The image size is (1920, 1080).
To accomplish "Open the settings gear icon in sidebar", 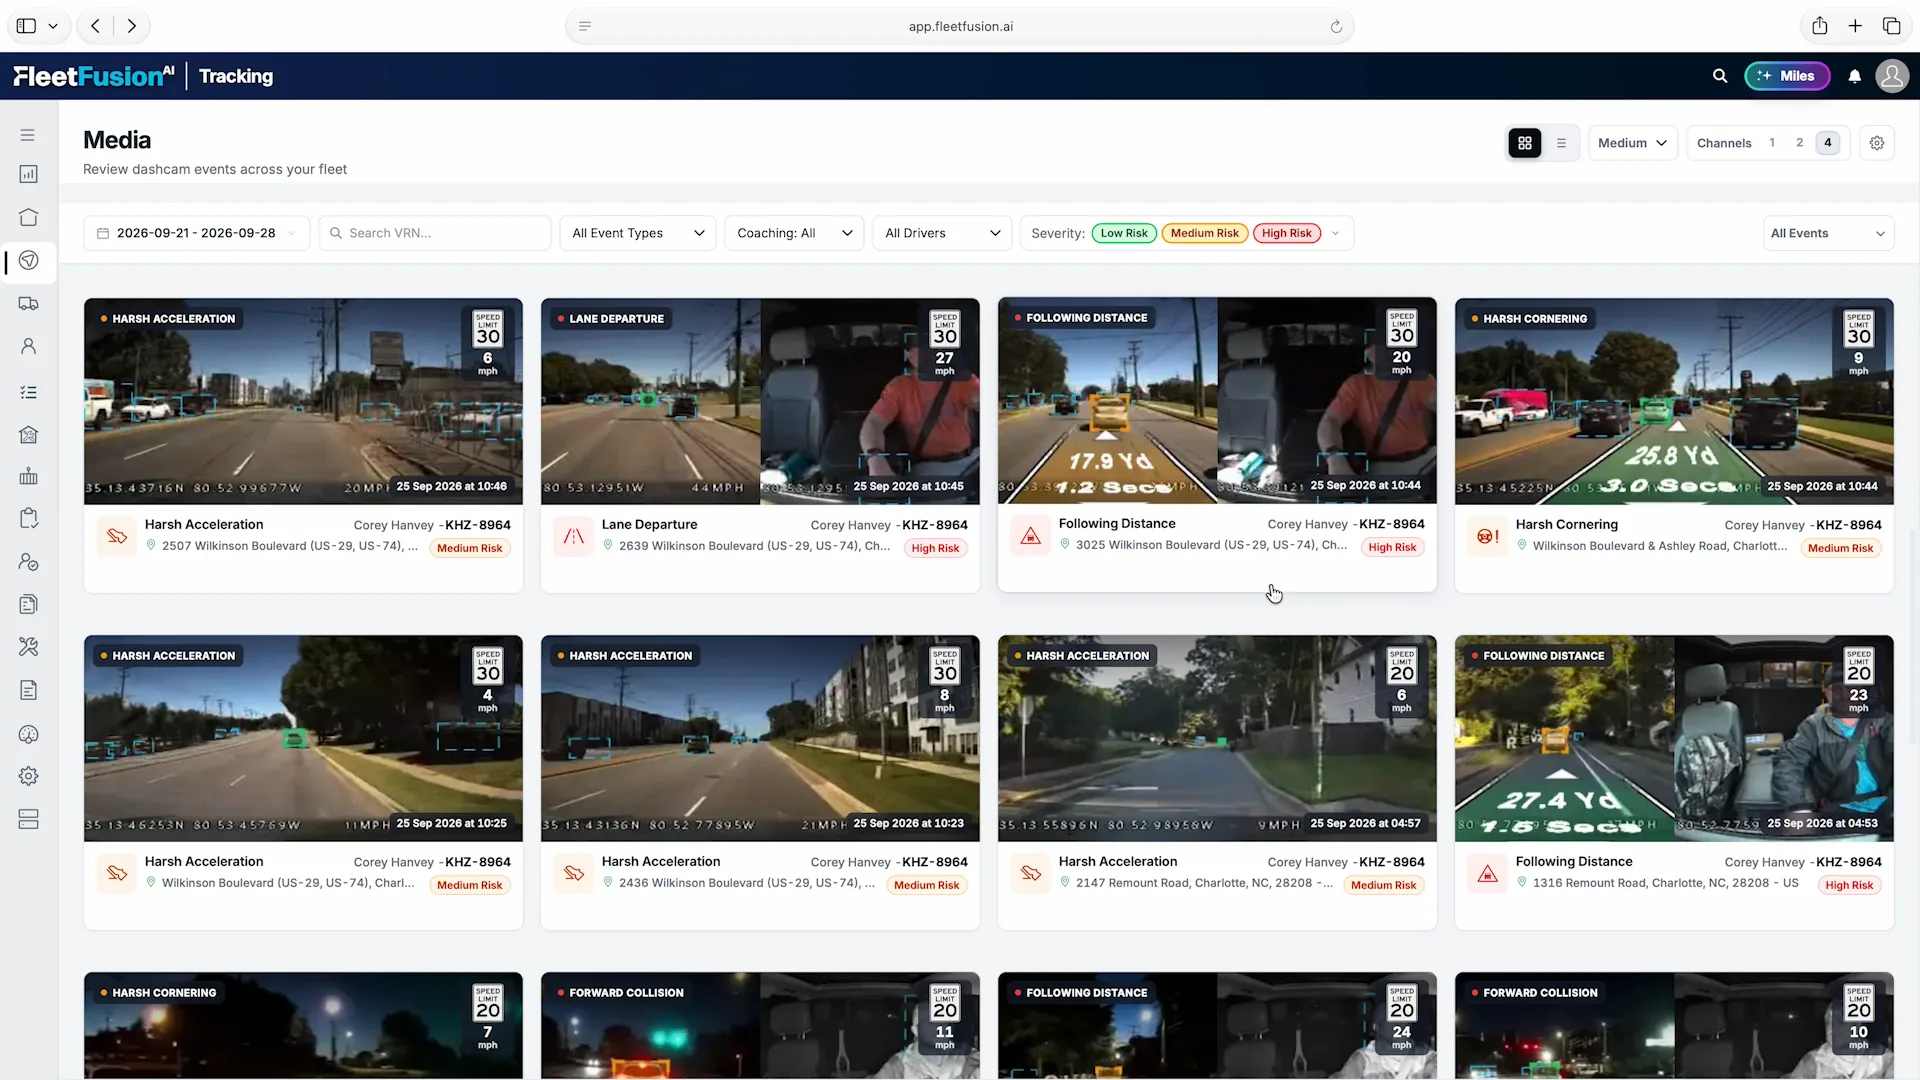I will click(28, 776).
